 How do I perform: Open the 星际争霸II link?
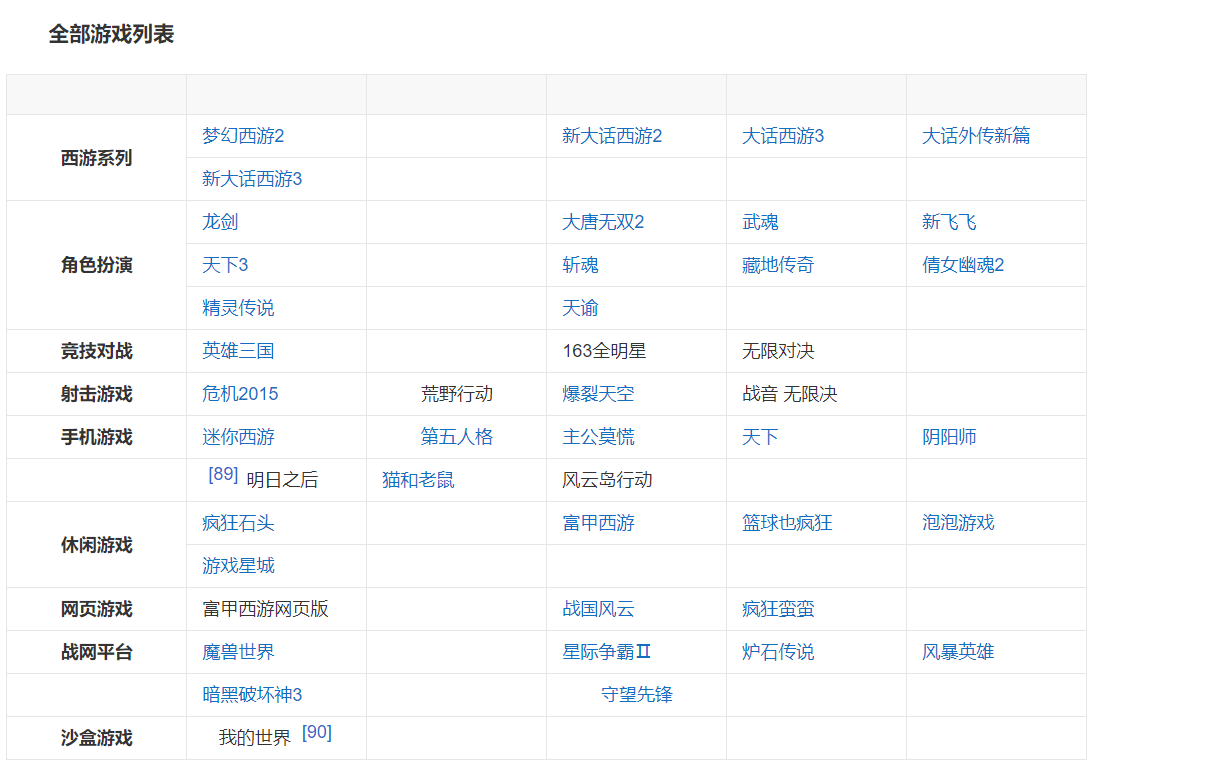607,652
